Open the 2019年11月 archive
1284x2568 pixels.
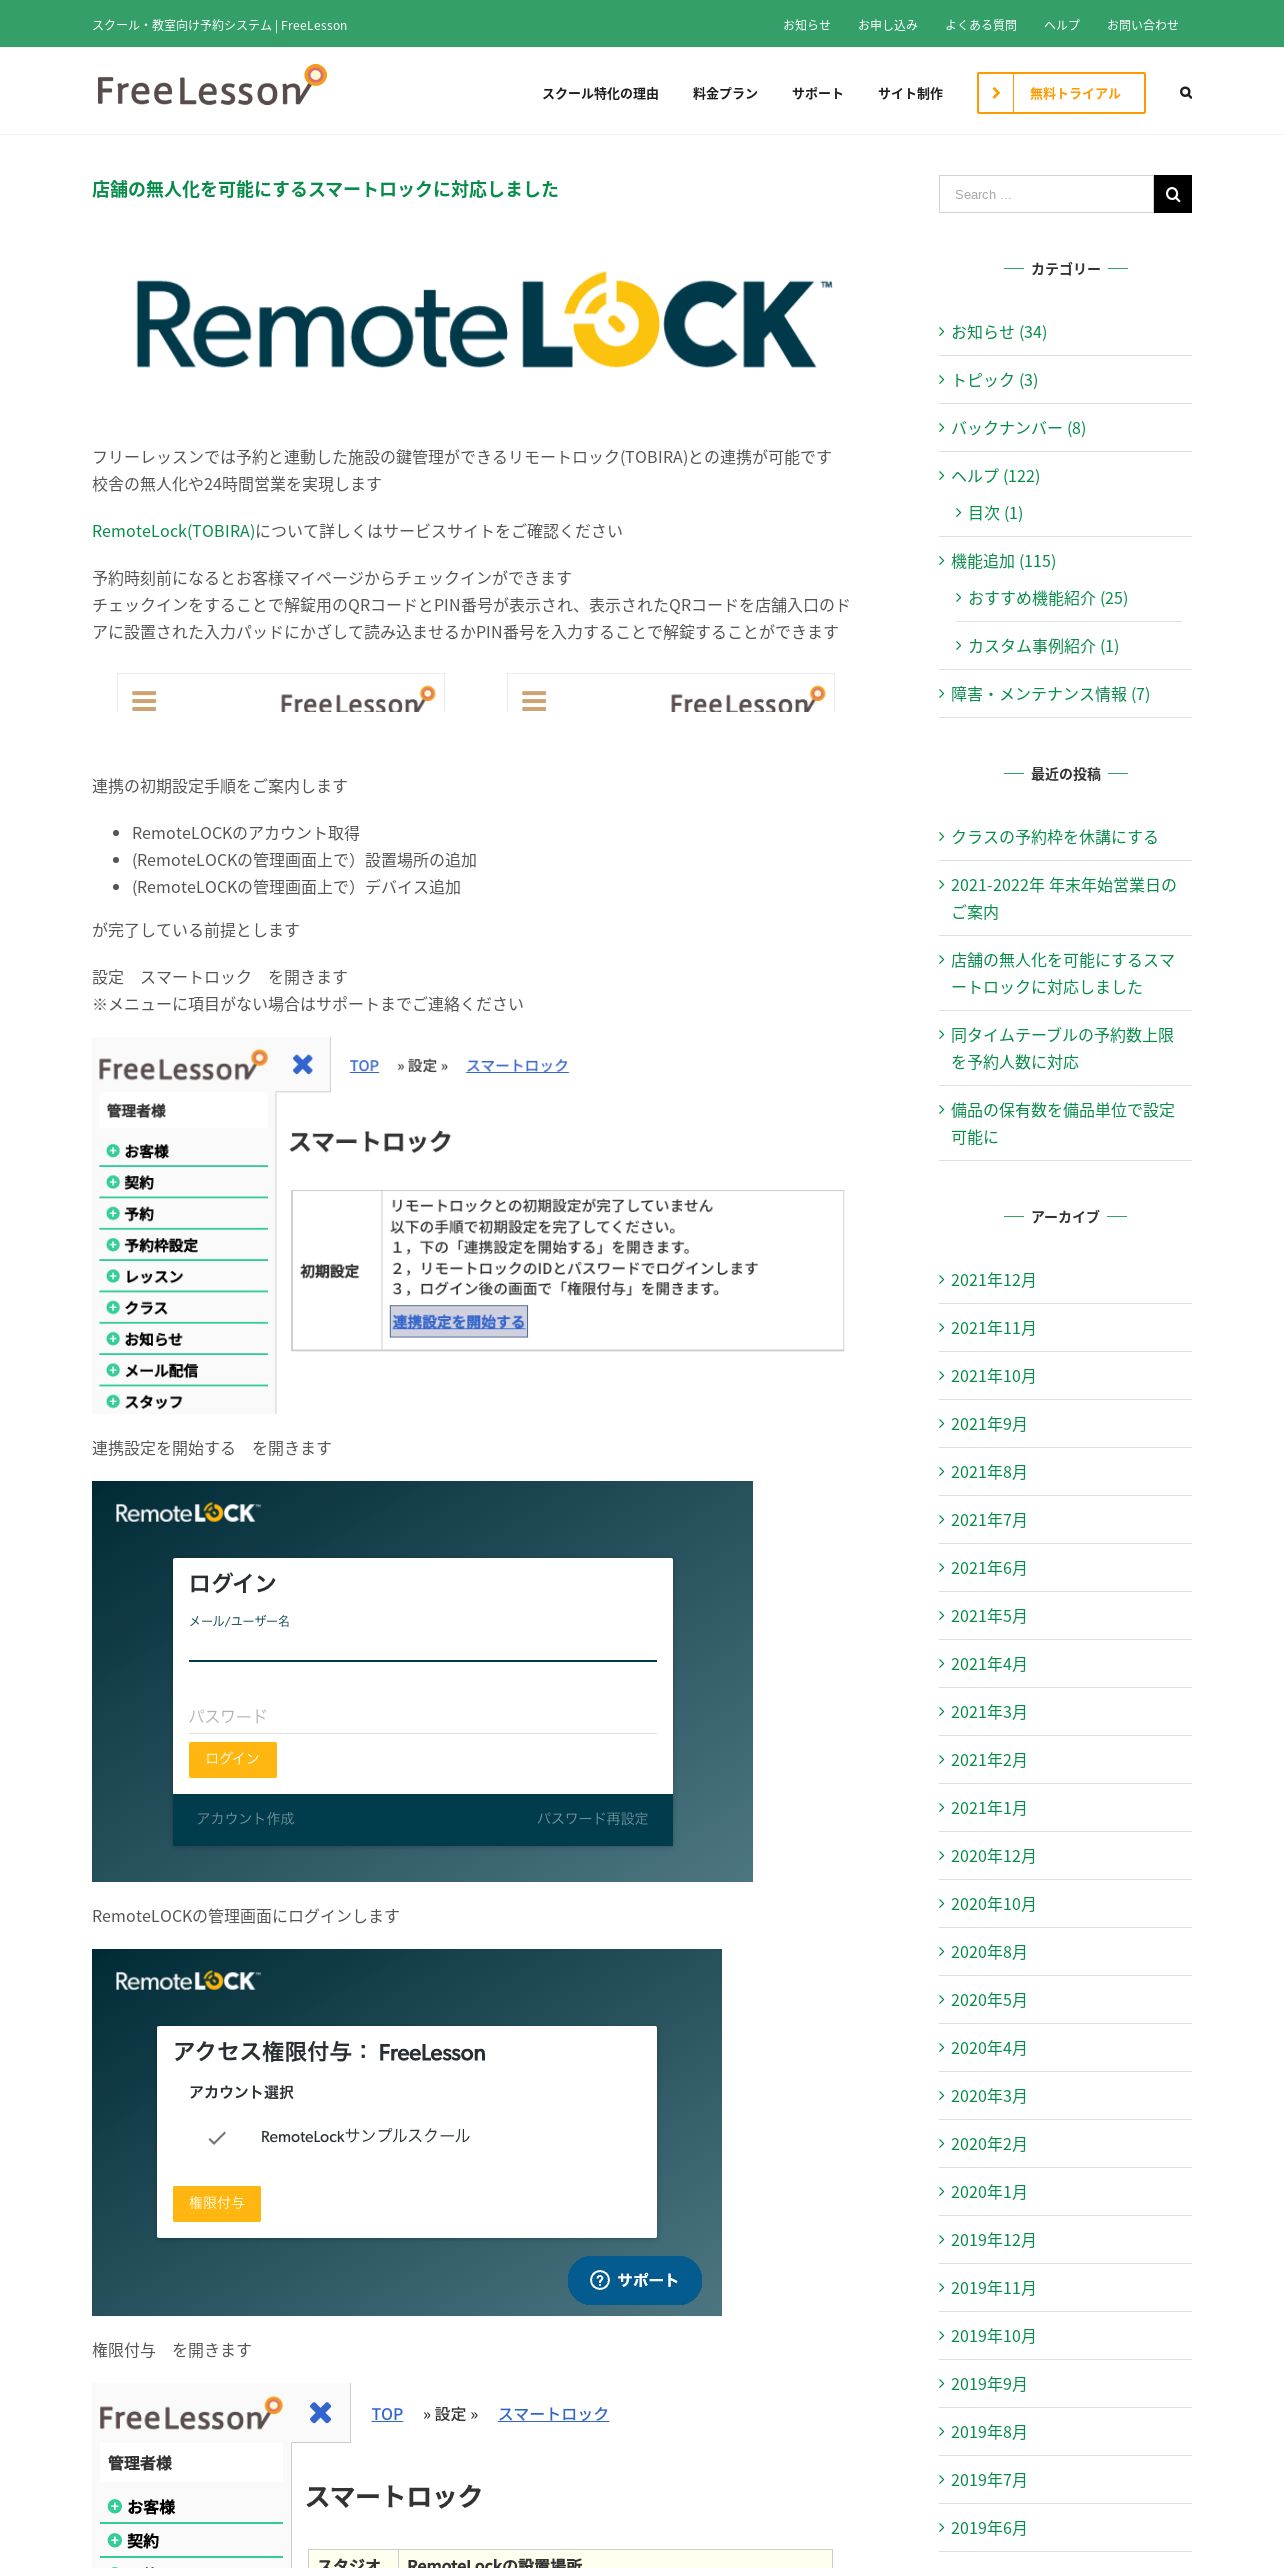coord(993,2288)
